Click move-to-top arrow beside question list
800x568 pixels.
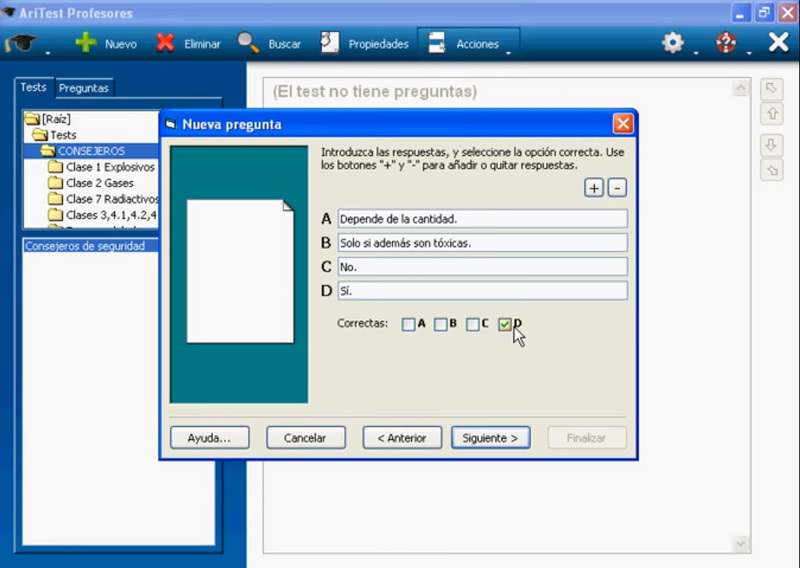point(771,89)
